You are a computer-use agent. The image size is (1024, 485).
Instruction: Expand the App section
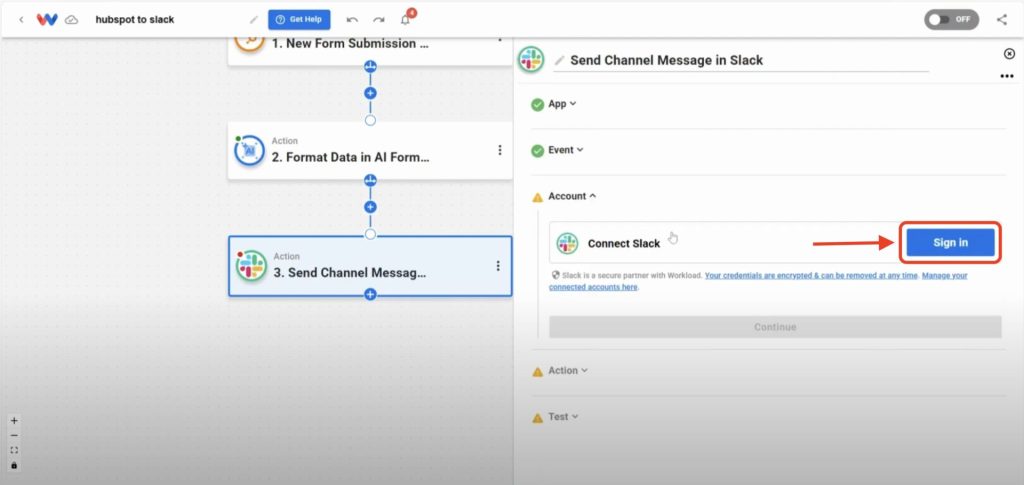pos(562,104)
